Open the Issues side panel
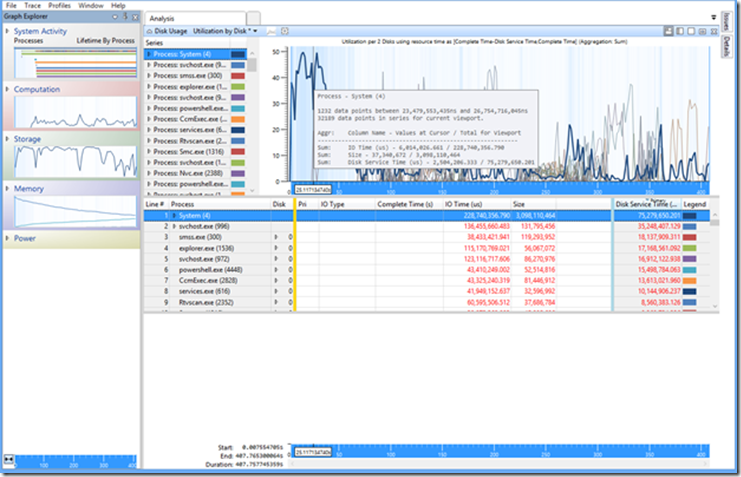Image resolution: width=741 pixels, height=477 pixels. (x=726, y=21)
